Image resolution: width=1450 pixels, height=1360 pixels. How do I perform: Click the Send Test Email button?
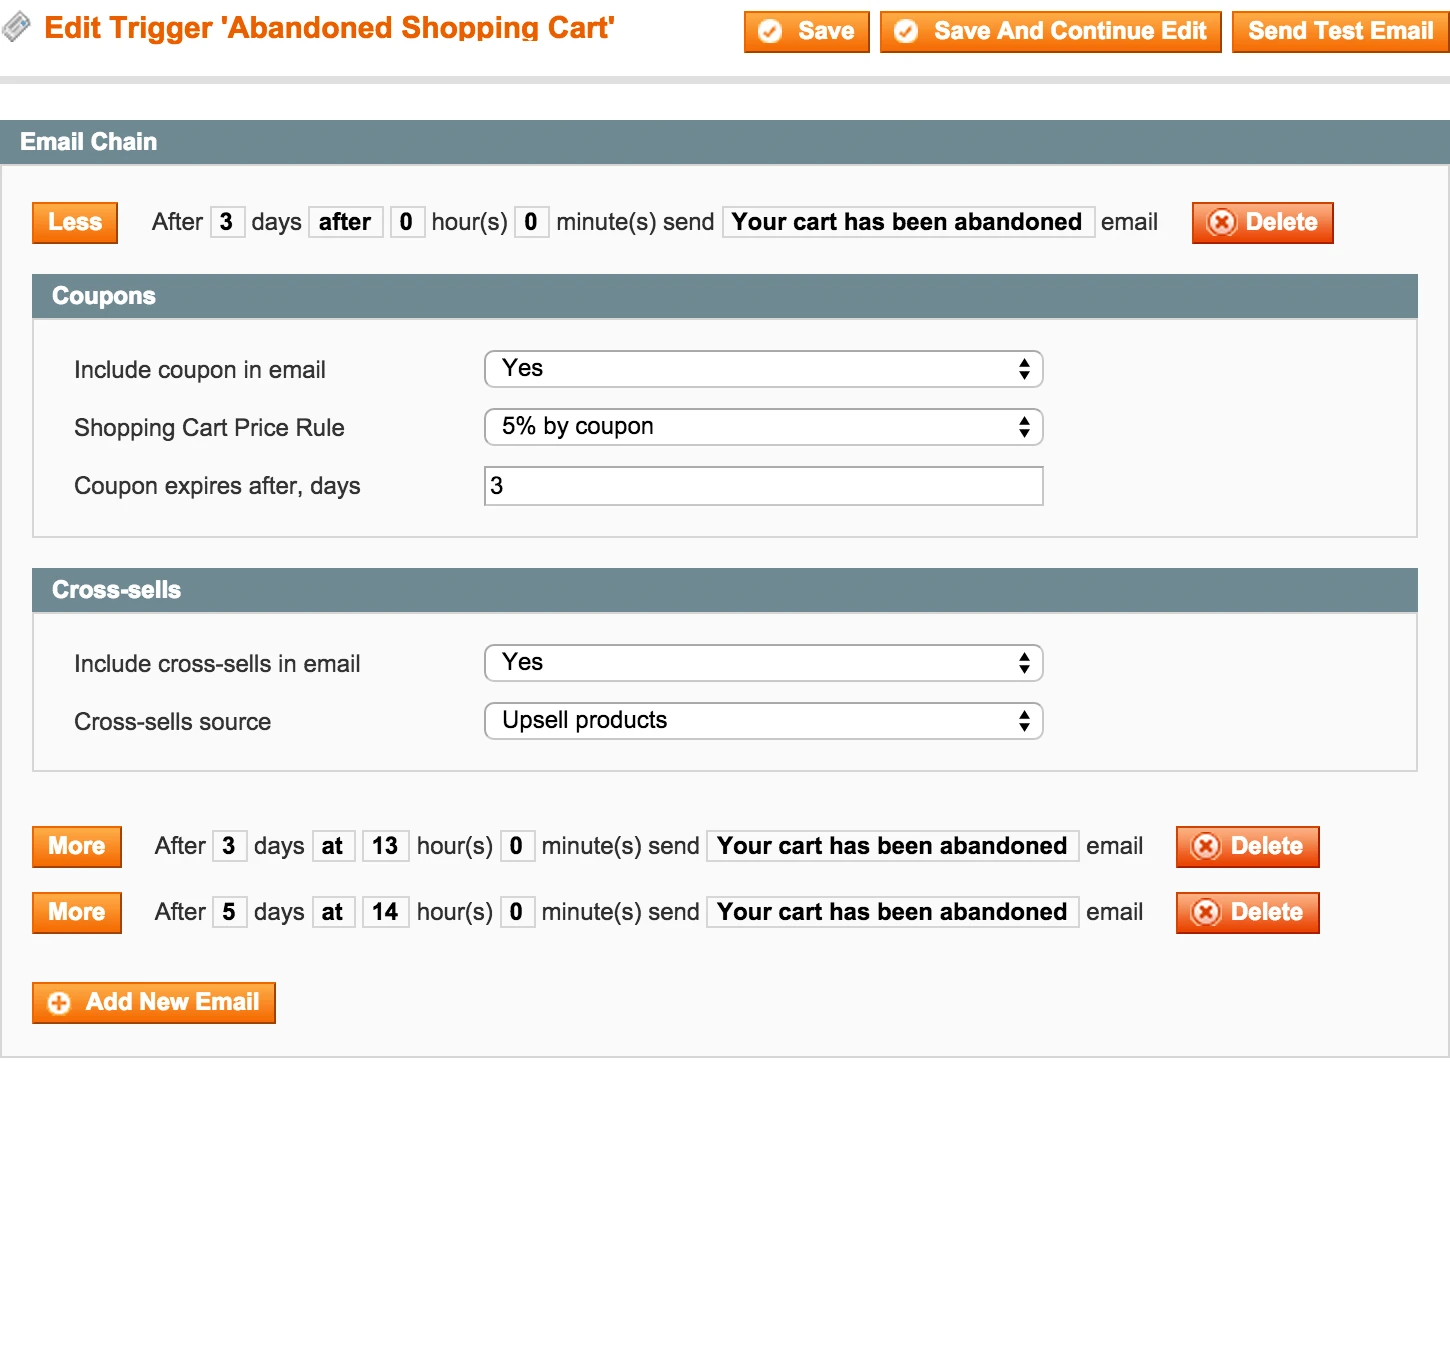[1338, 31]
